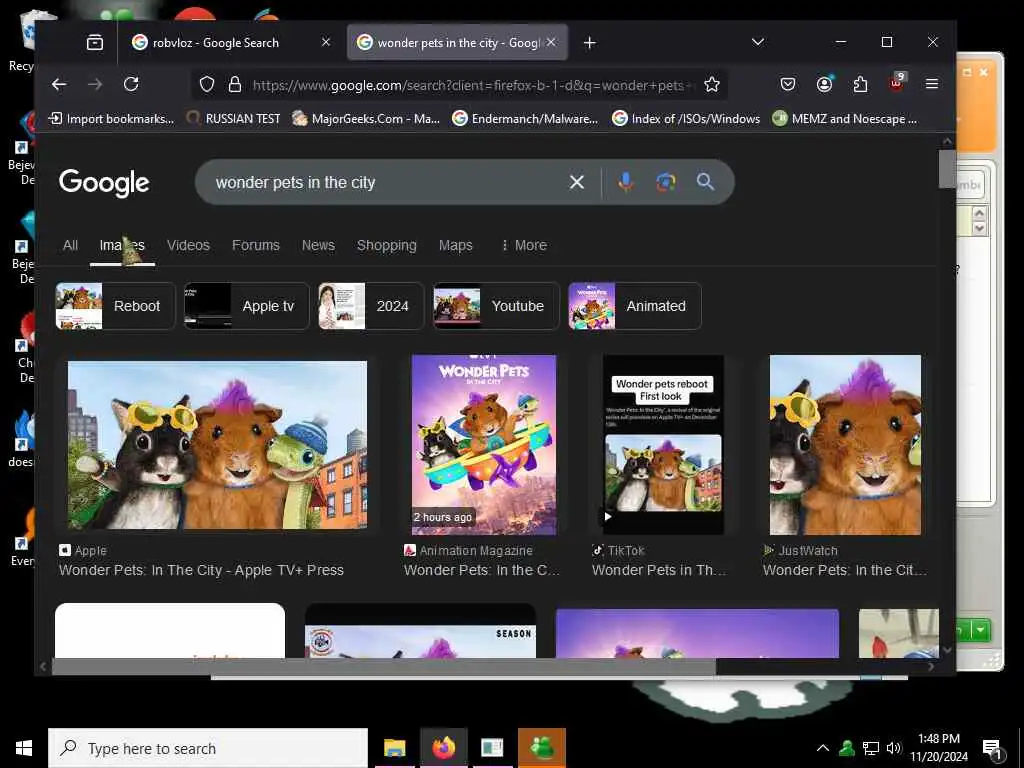The image size is (1024, 768).
Task: Open MajorGeeks.Com bookmark
Action: pyautogui.click(x=366, y=119)
